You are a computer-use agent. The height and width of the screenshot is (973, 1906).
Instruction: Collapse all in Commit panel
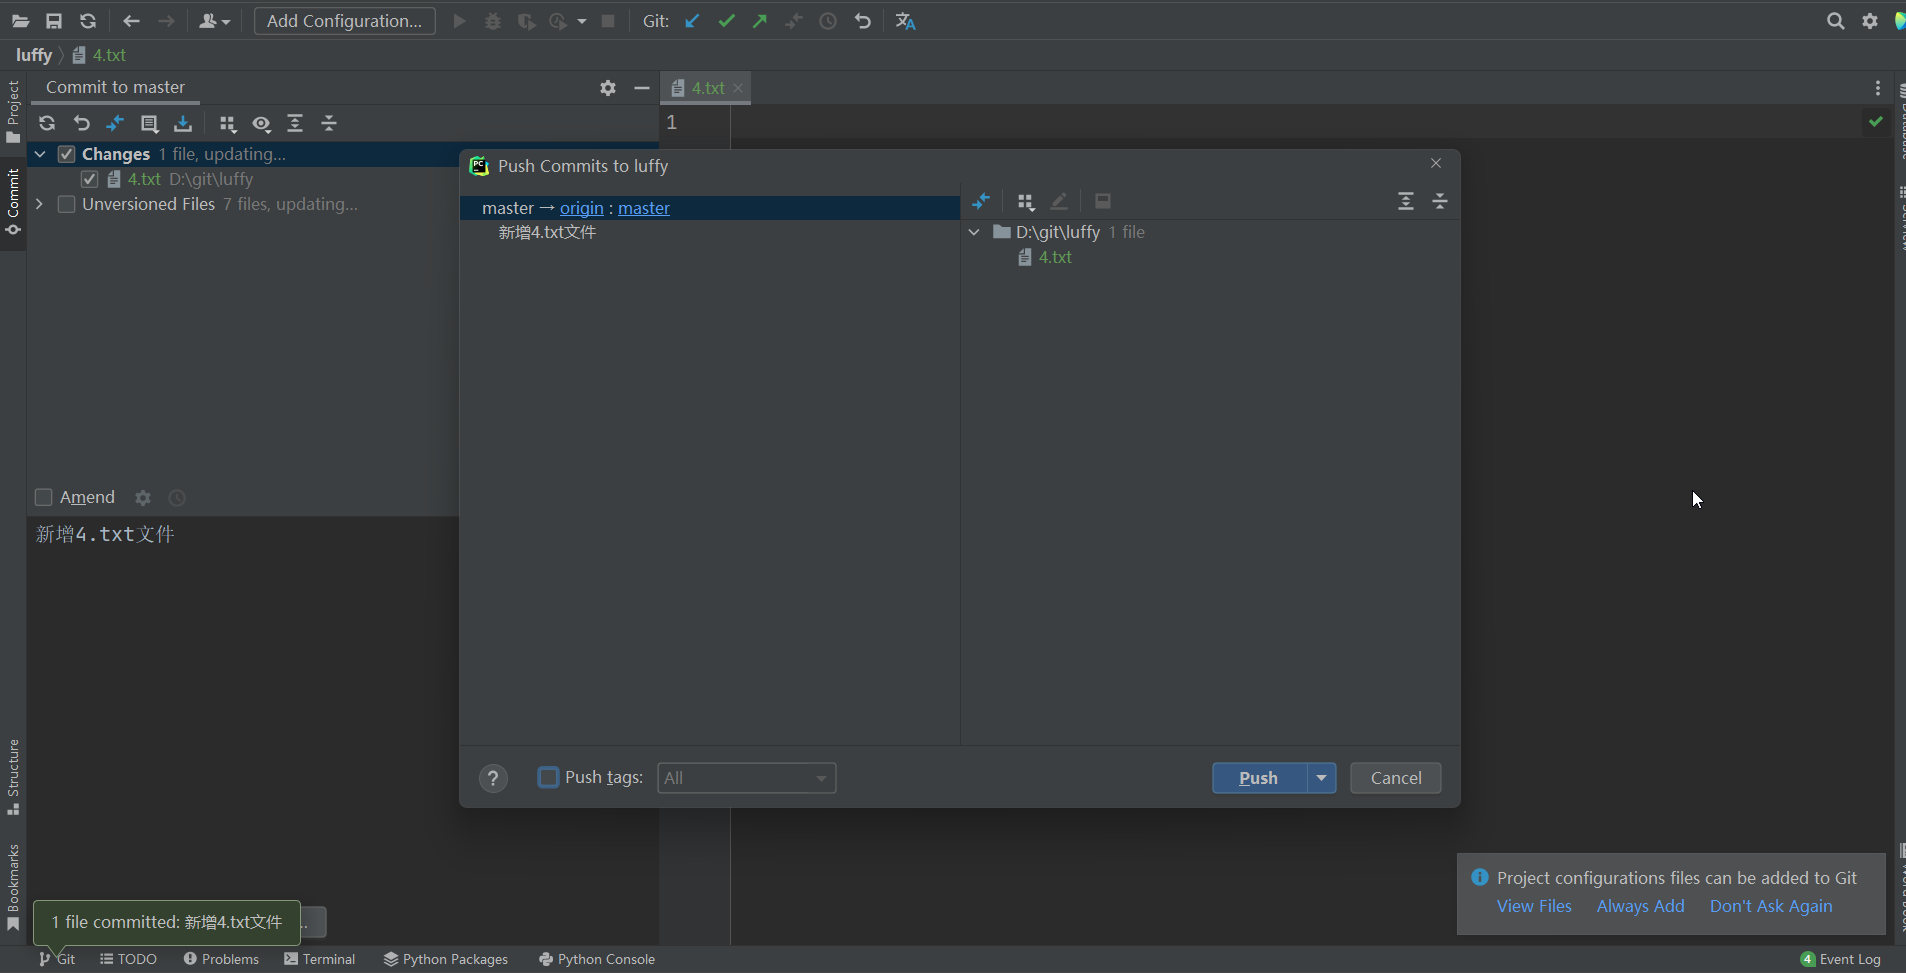pos(329,123)
